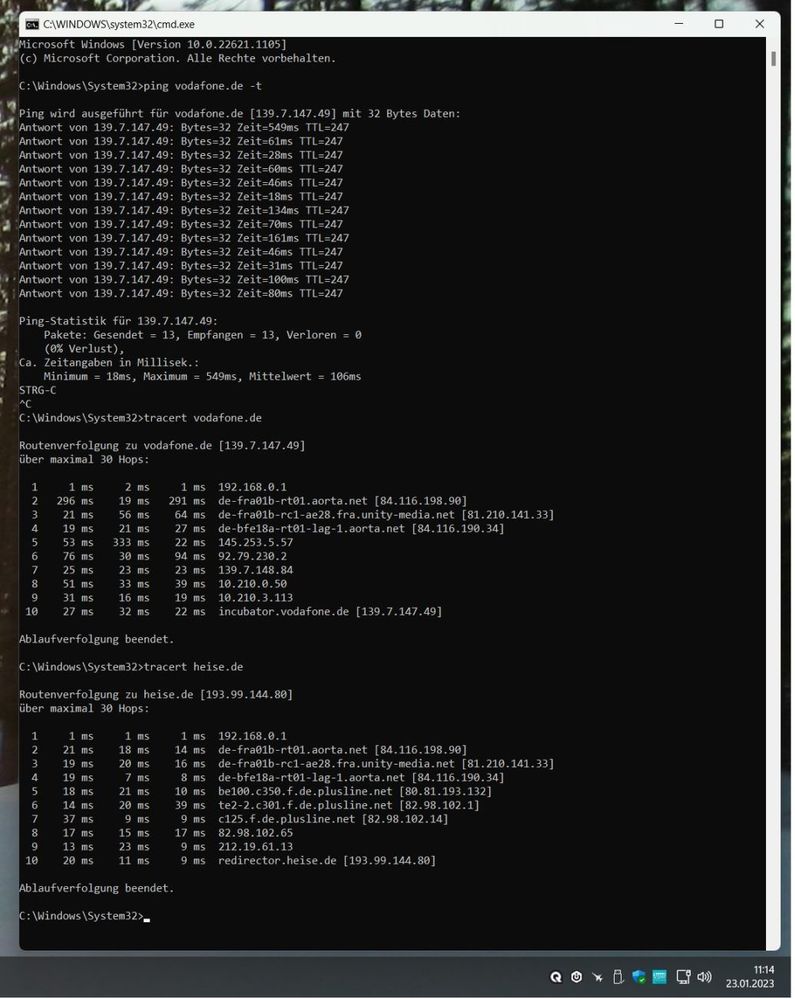795x999 pixels.
Task: Click the 'tracert heise.de' command line
Action: 131,667
